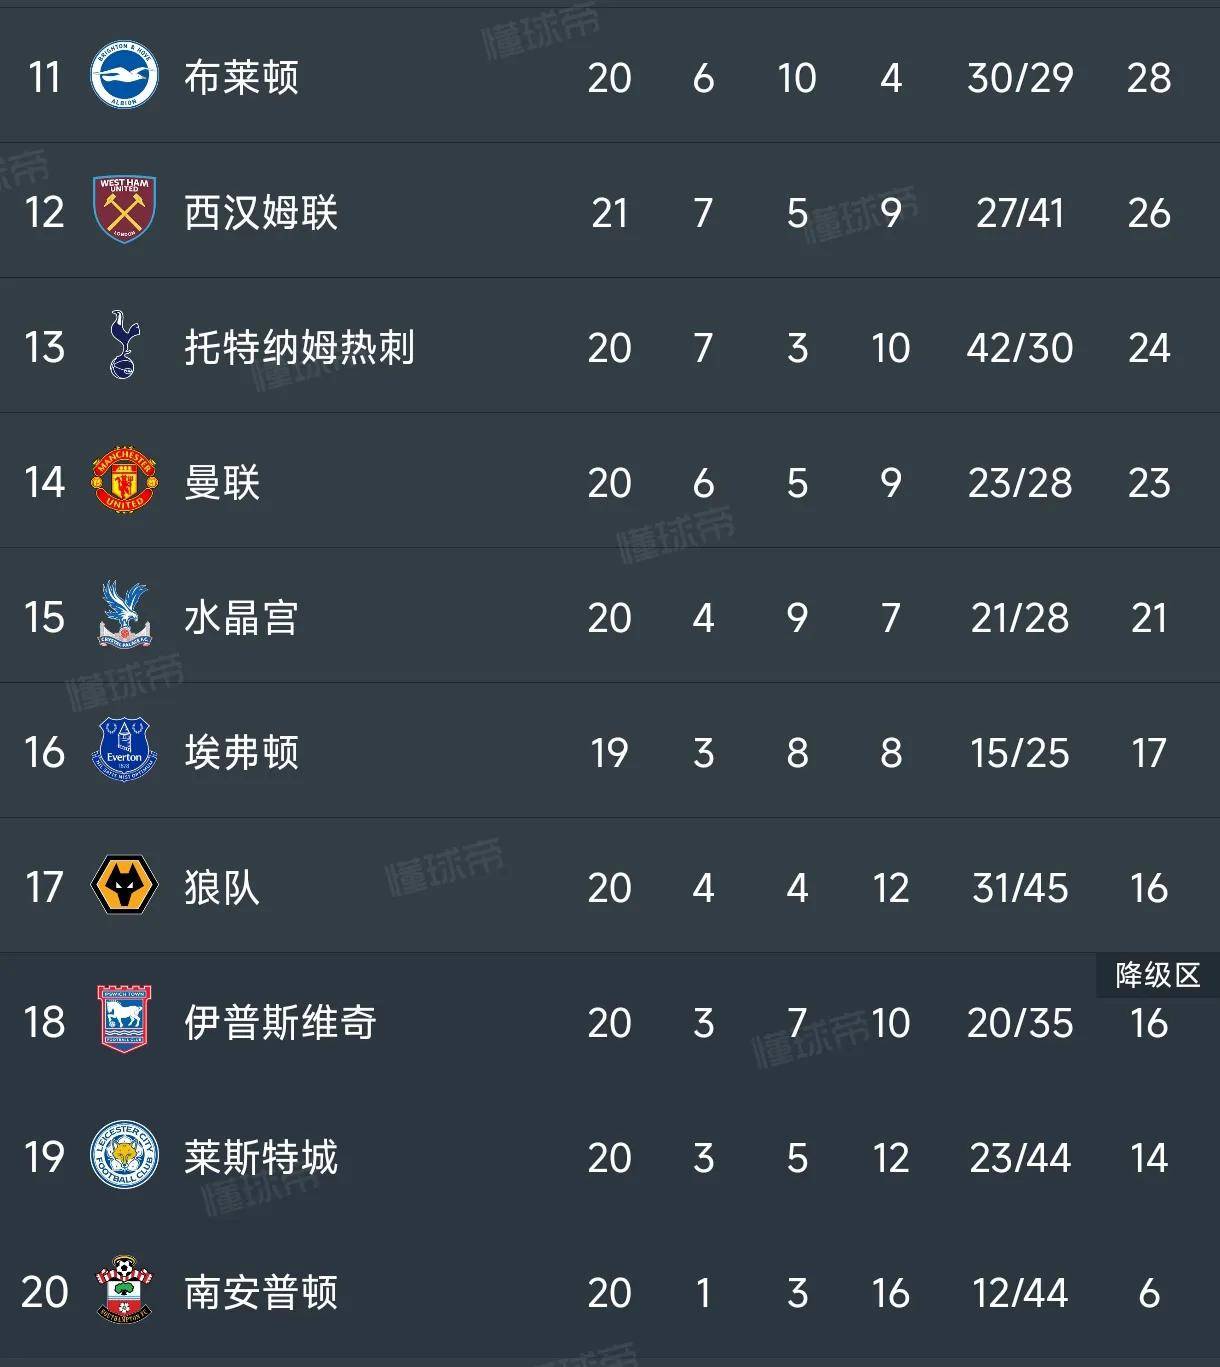Tap the 狼队 team name
This screenshot has width=1220, height=1367.
pyautogui.click(x=222, y=887)
